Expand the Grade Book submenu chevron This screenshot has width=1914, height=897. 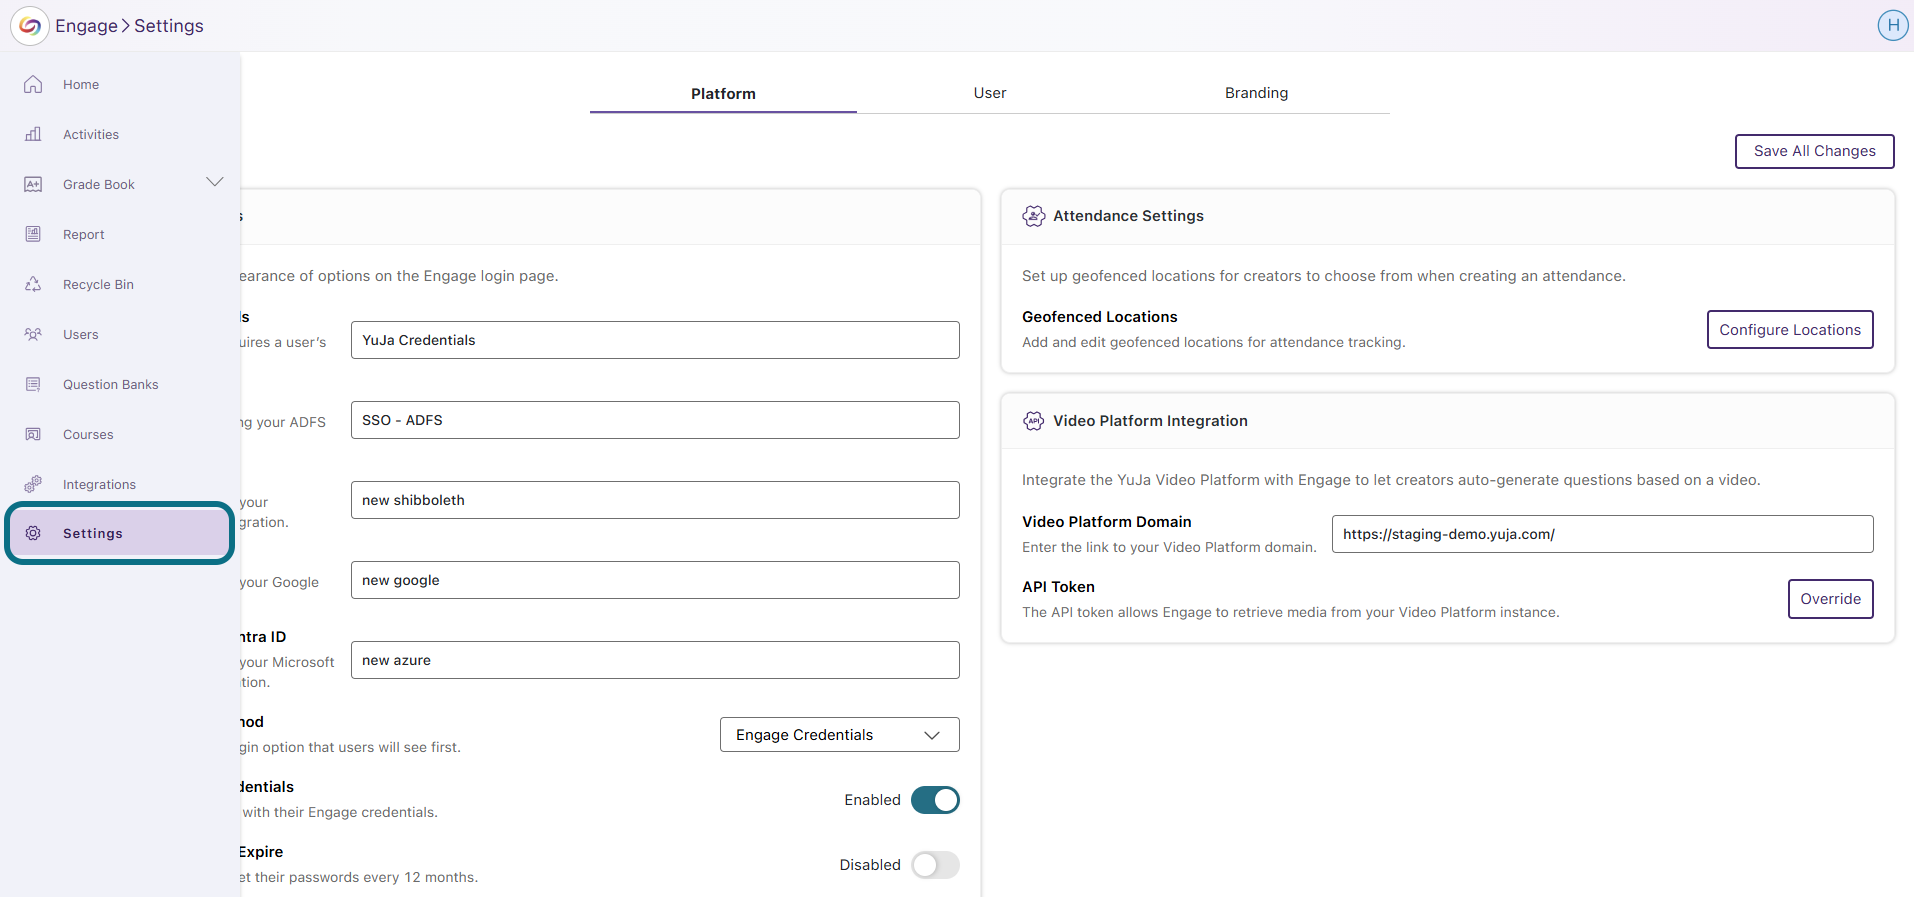214,182
